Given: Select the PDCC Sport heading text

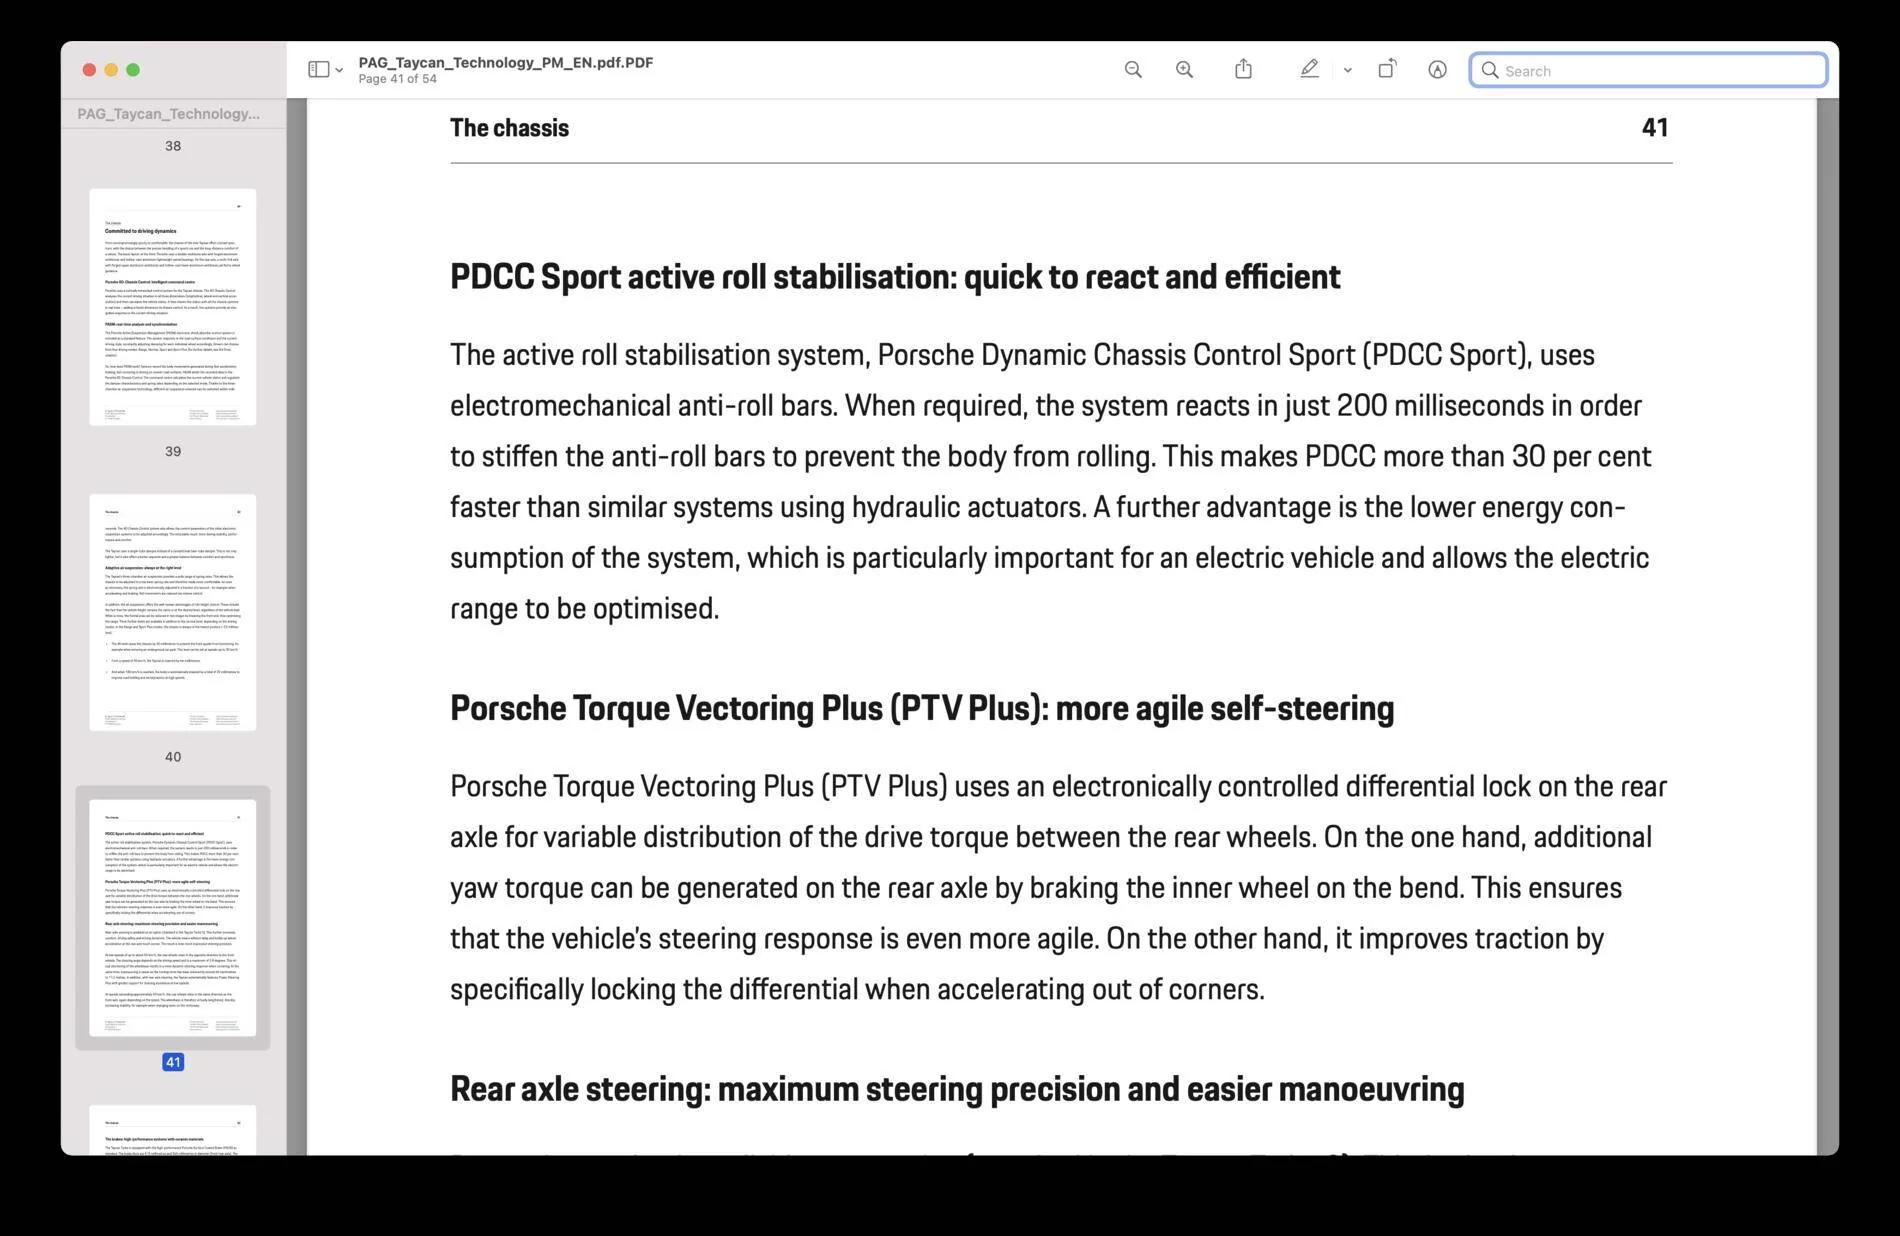Looking at the screenshot, I should click(894, 277).
